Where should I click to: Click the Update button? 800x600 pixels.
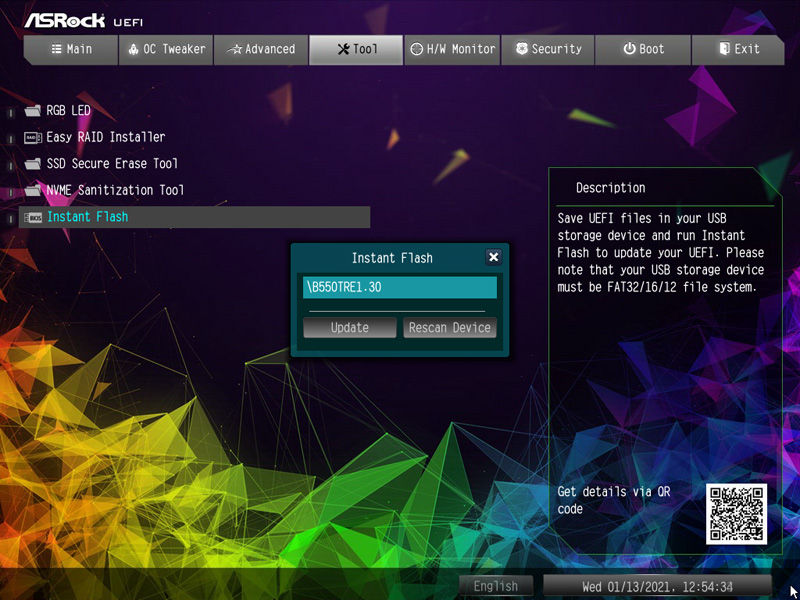click(349, 328)
